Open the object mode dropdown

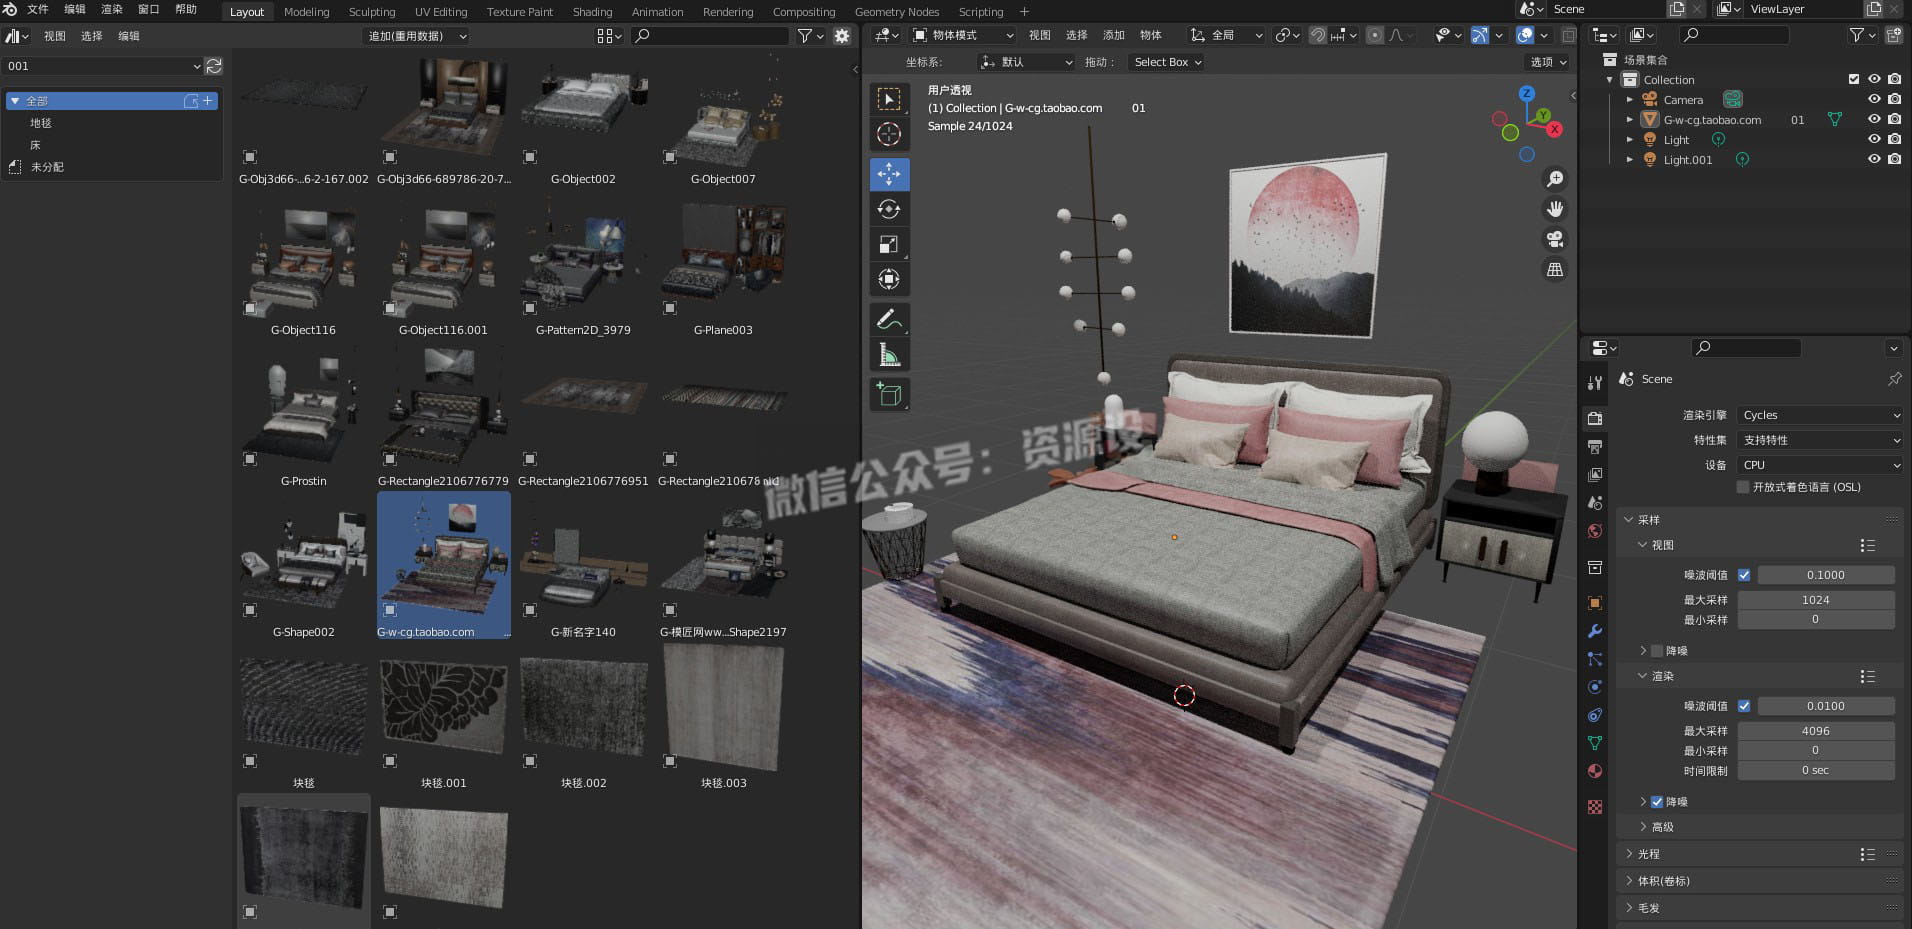(x=964, y=35)
